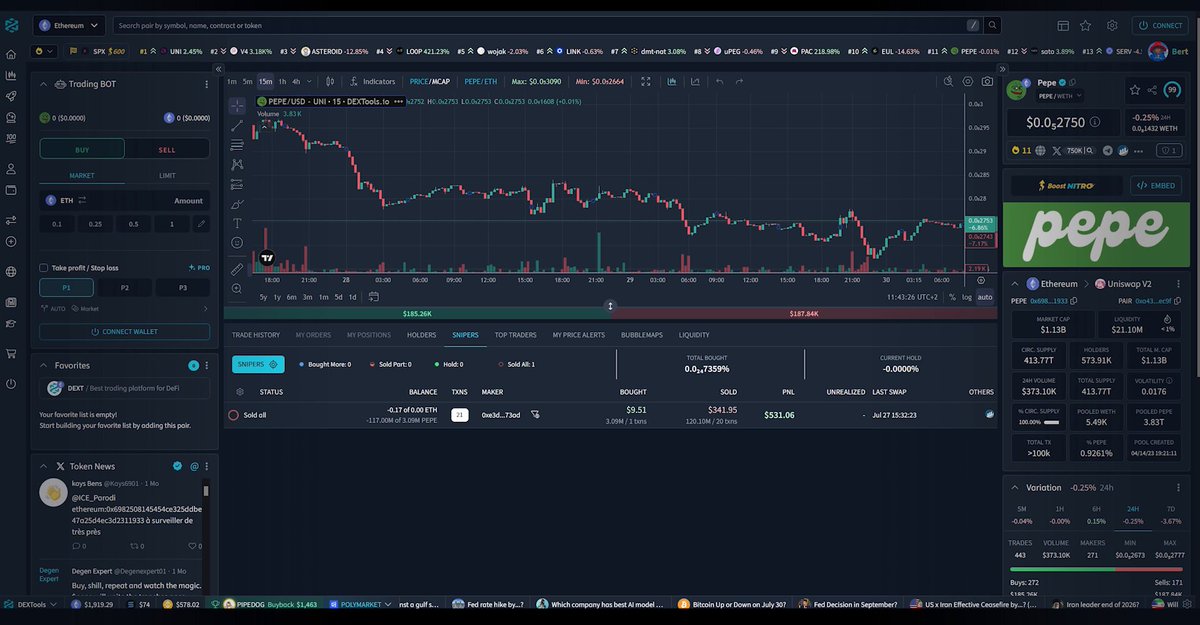The width and height of the screenshot is (1200, 625).
Task: Open the home icon in left sidebar
Action: 11,54
